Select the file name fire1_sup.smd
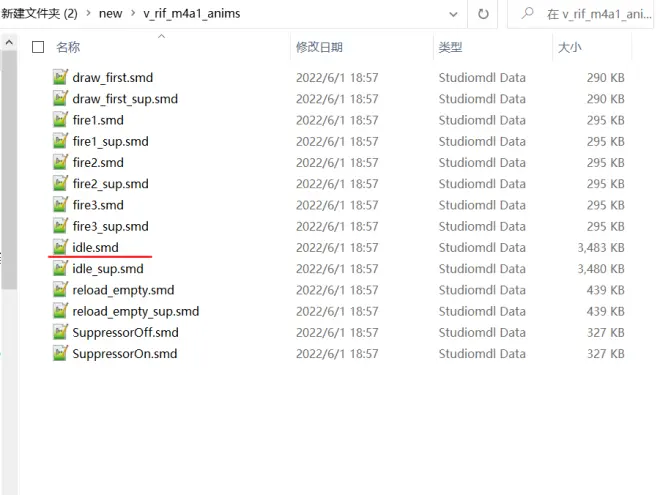Screen dimensions: 660x495 110,141
